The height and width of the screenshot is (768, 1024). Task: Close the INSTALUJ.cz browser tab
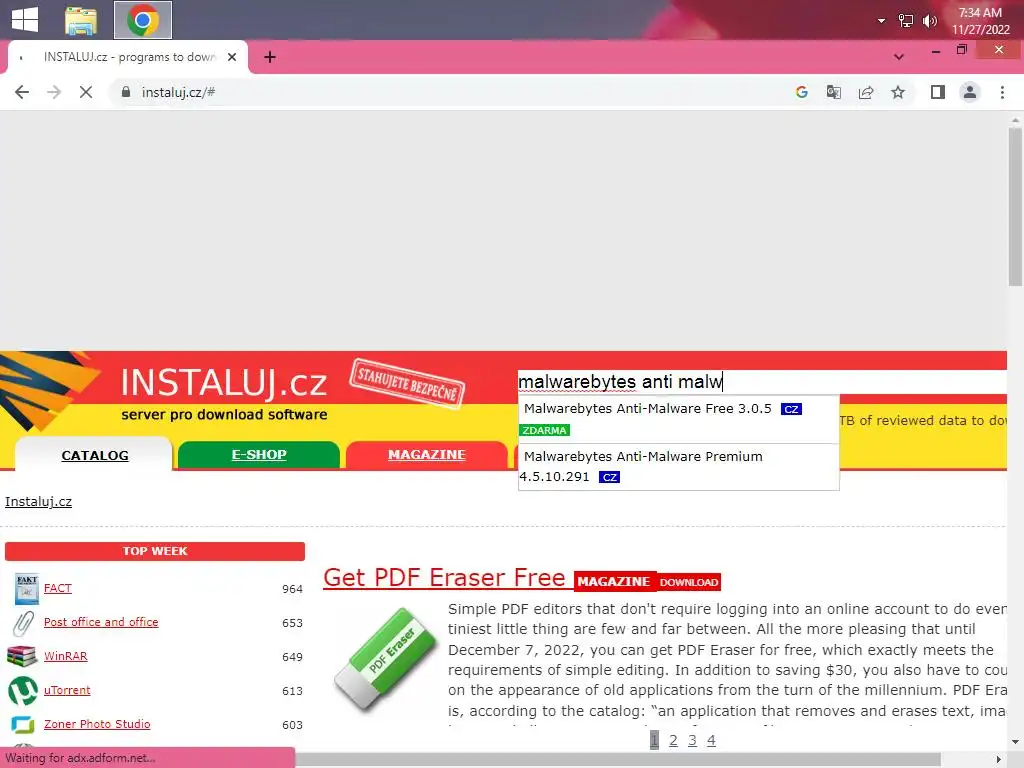click(x=232, y=57)
